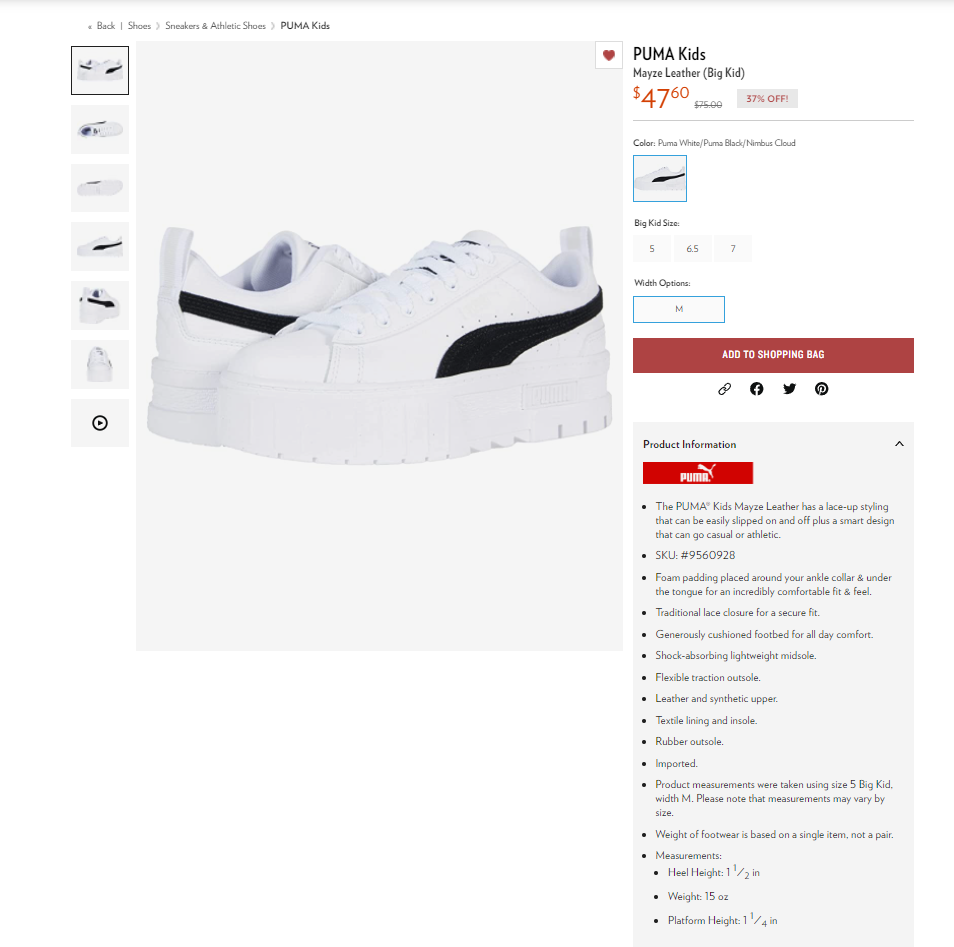Copy product link icon
This screenshot has width=954, height=947.
pos(724,389)
